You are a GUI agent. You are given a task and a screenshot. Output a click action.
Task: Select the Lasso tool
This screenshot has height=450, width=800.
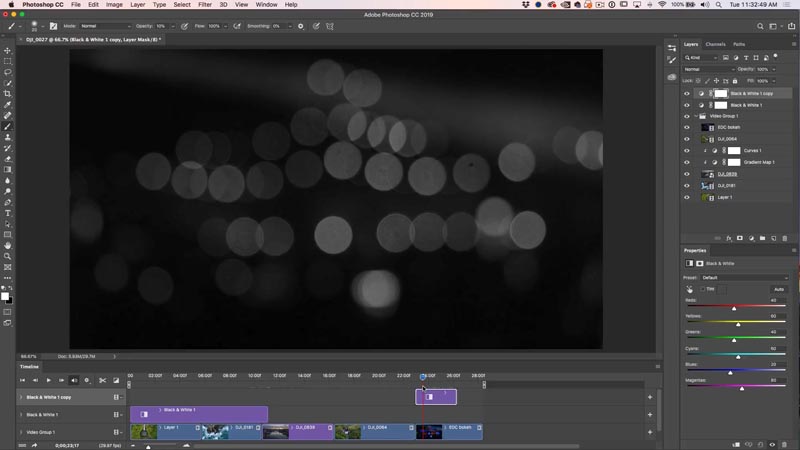tap(8, 72)
